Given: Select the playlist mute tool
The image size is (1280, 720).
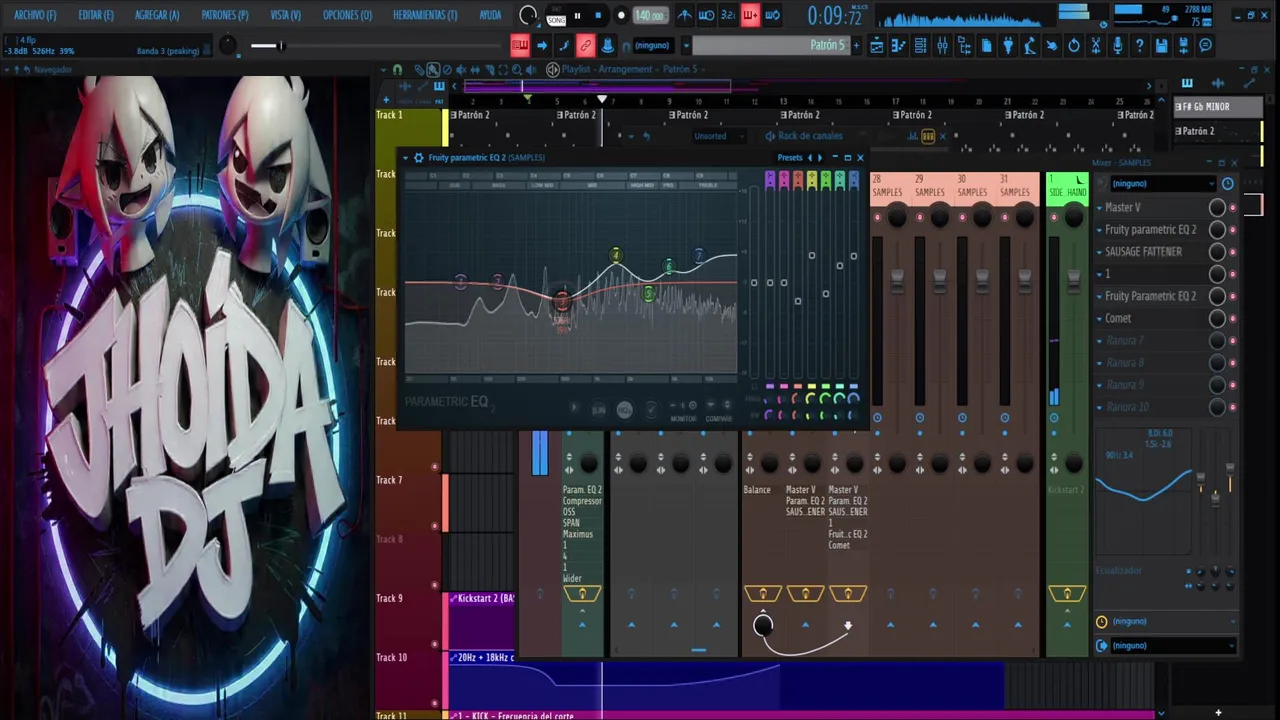Looking at the screenshot, I should pos(460,69).
